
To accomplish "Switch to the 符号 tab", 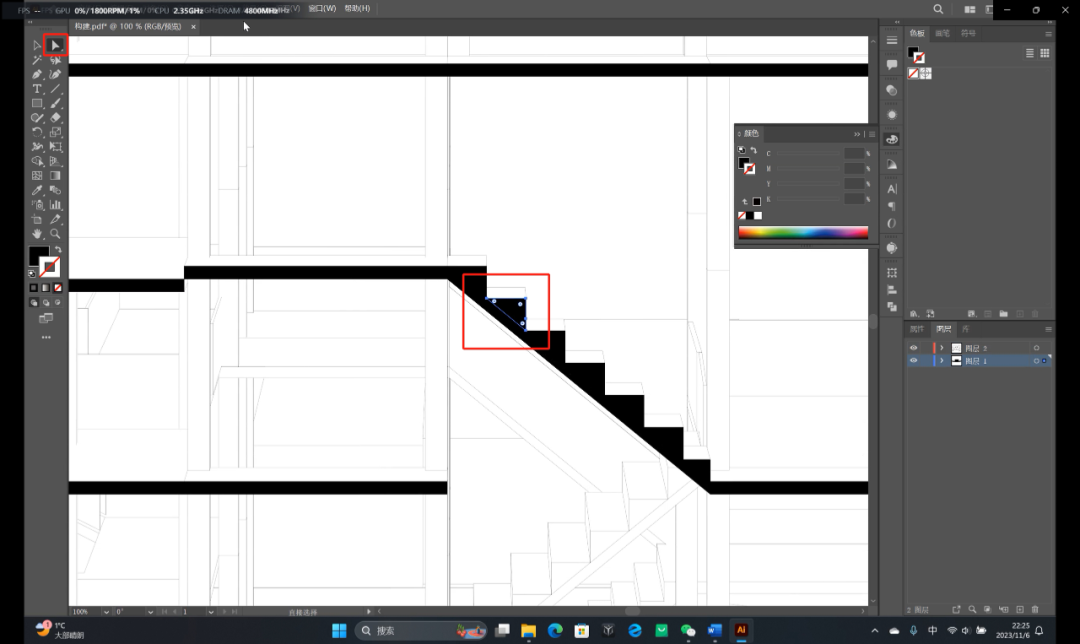I will click(x=968, y=33).
